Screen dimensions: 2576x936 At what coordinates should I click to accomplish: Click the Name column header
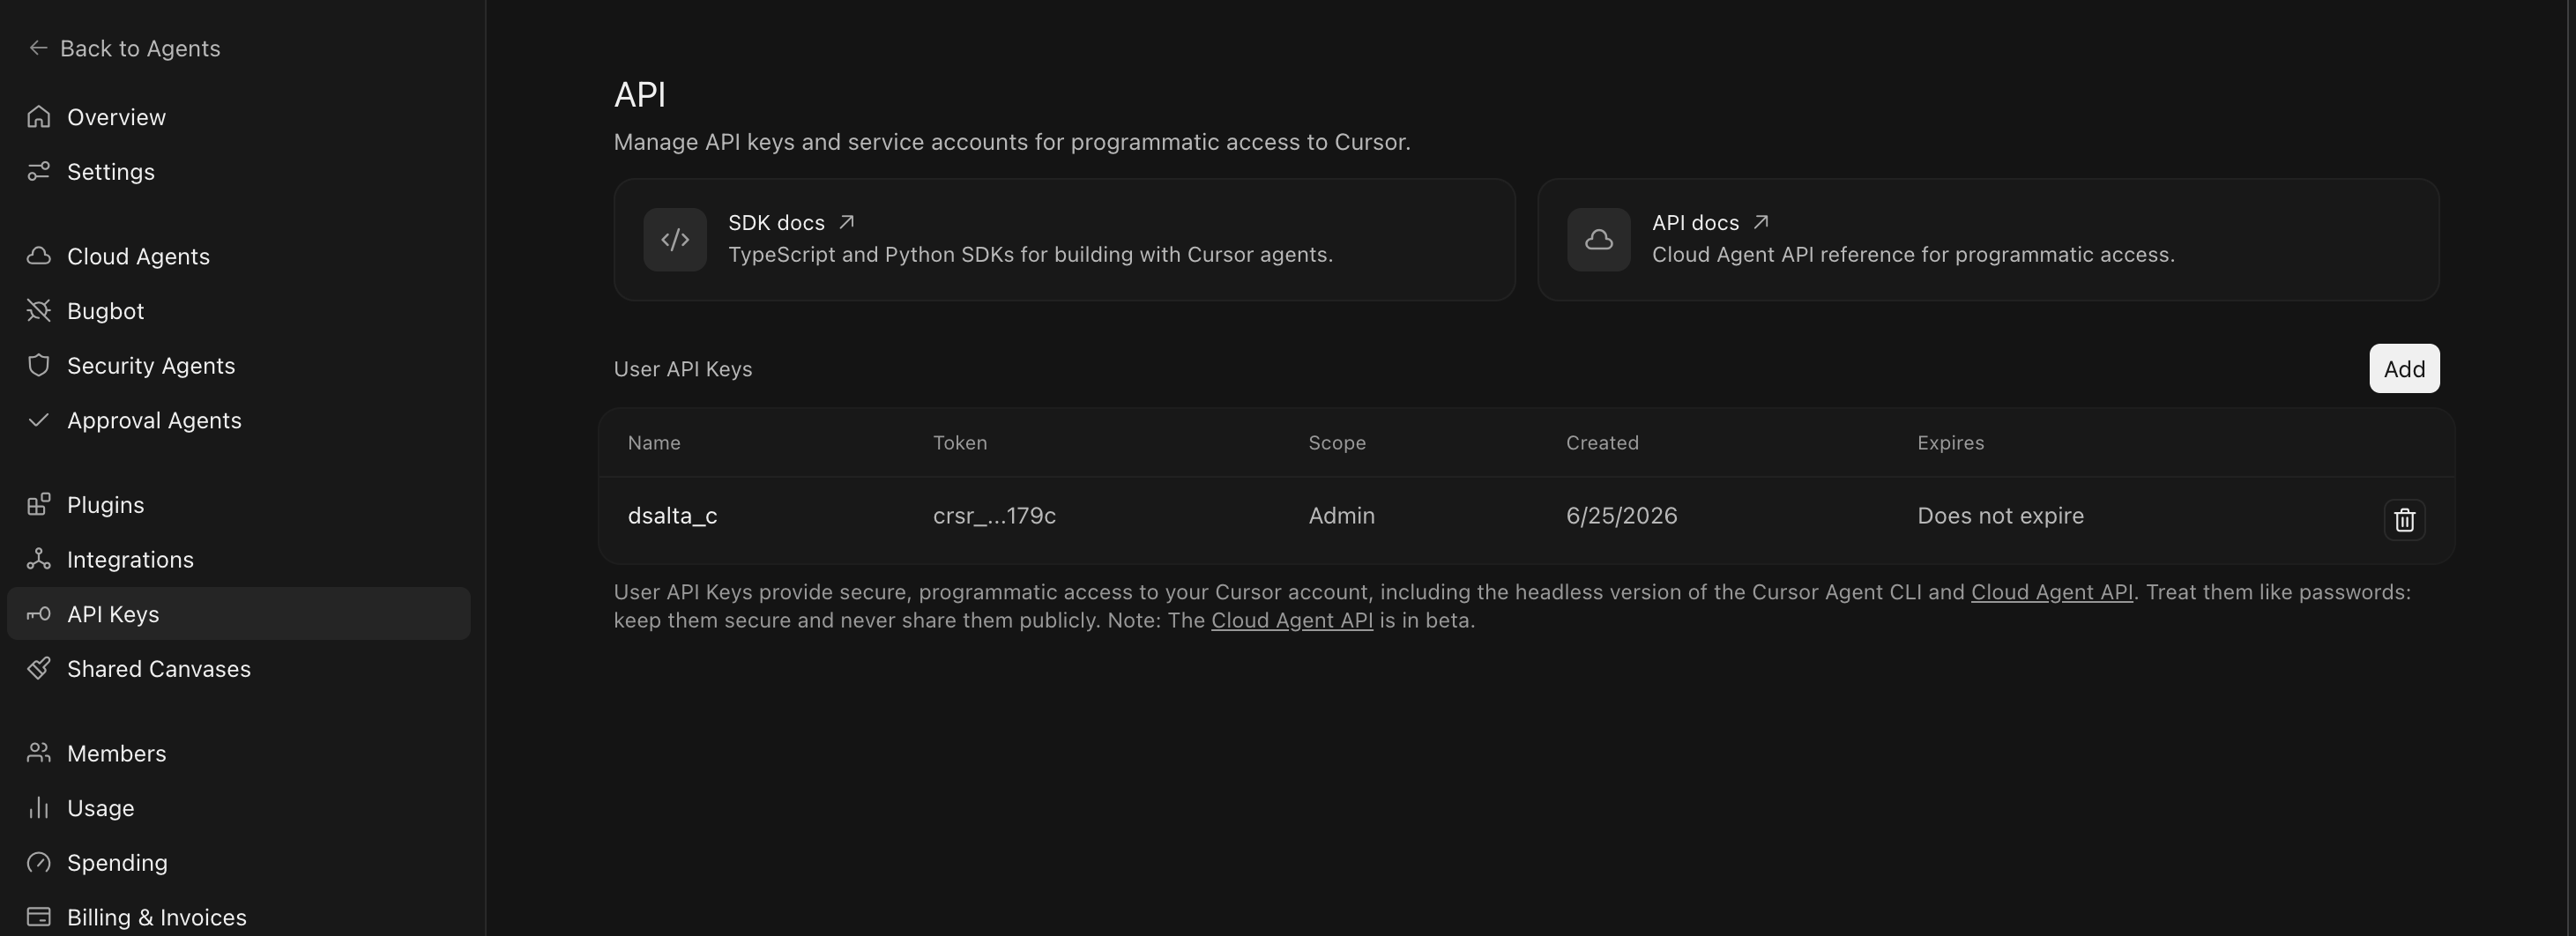click(654, 443)
